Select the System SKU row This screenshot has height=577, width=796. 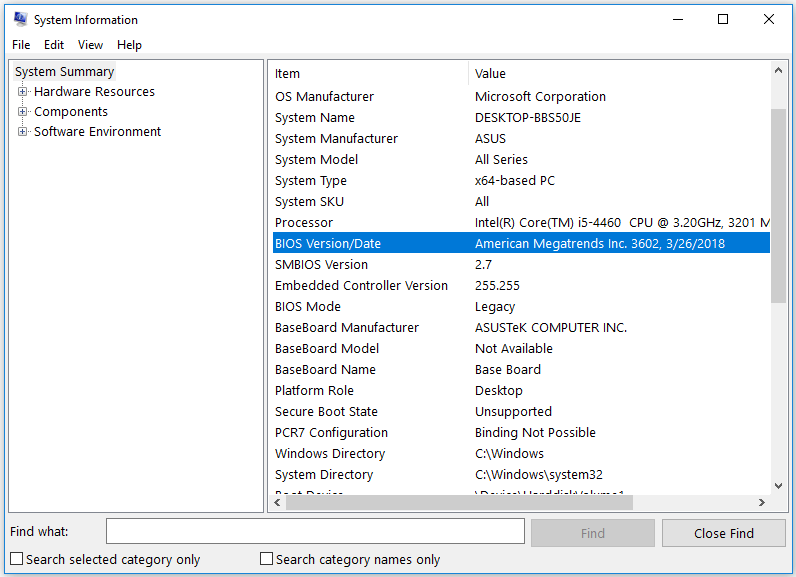[x=521, y=201]
